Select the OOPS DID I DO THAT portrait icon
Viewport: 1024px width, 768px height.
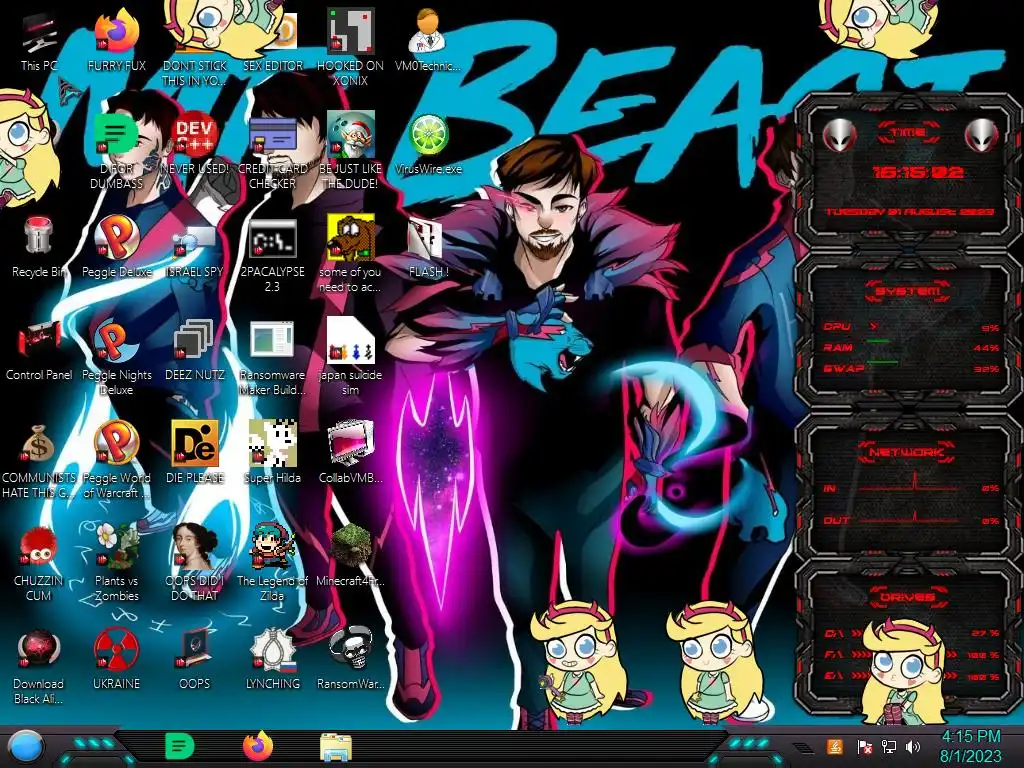(195, 563)
